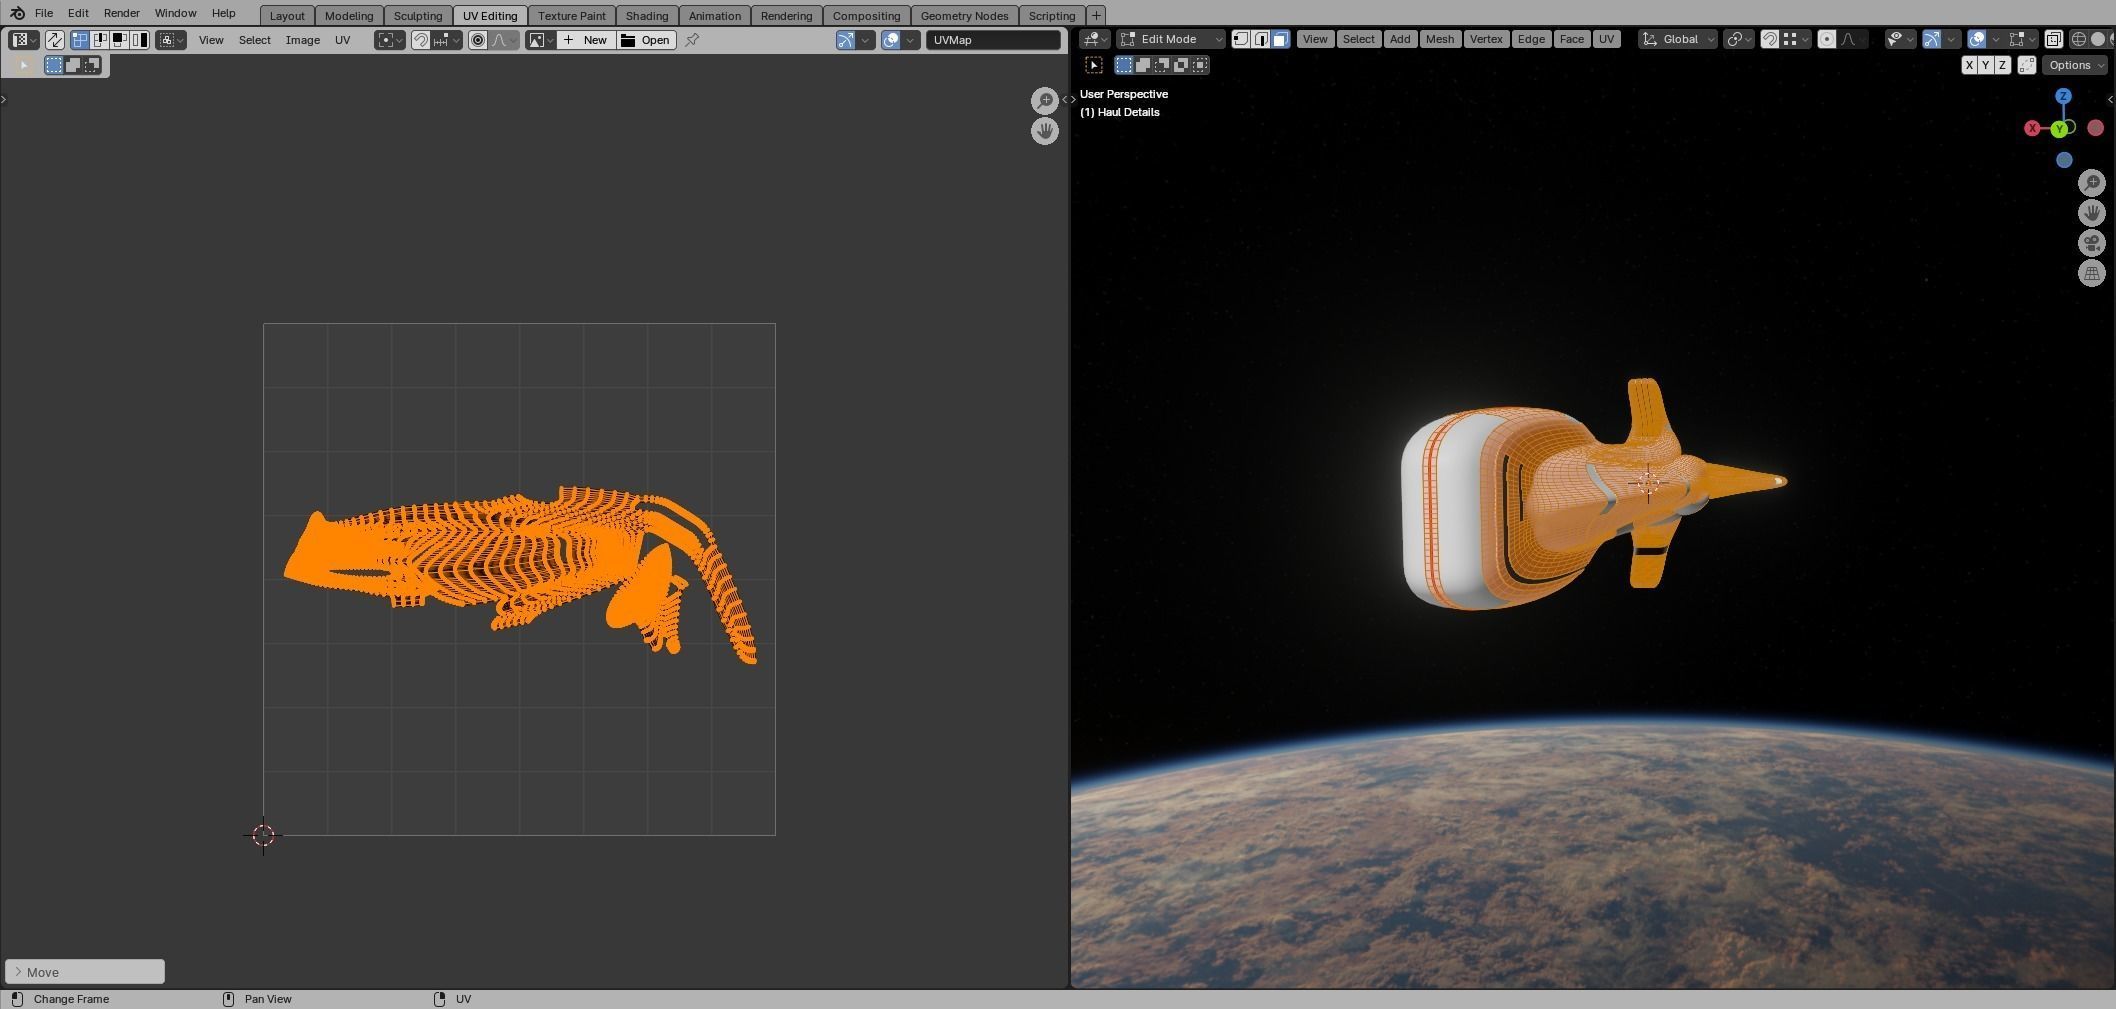Open UV editor pivot point dropdown

point(389,40)
